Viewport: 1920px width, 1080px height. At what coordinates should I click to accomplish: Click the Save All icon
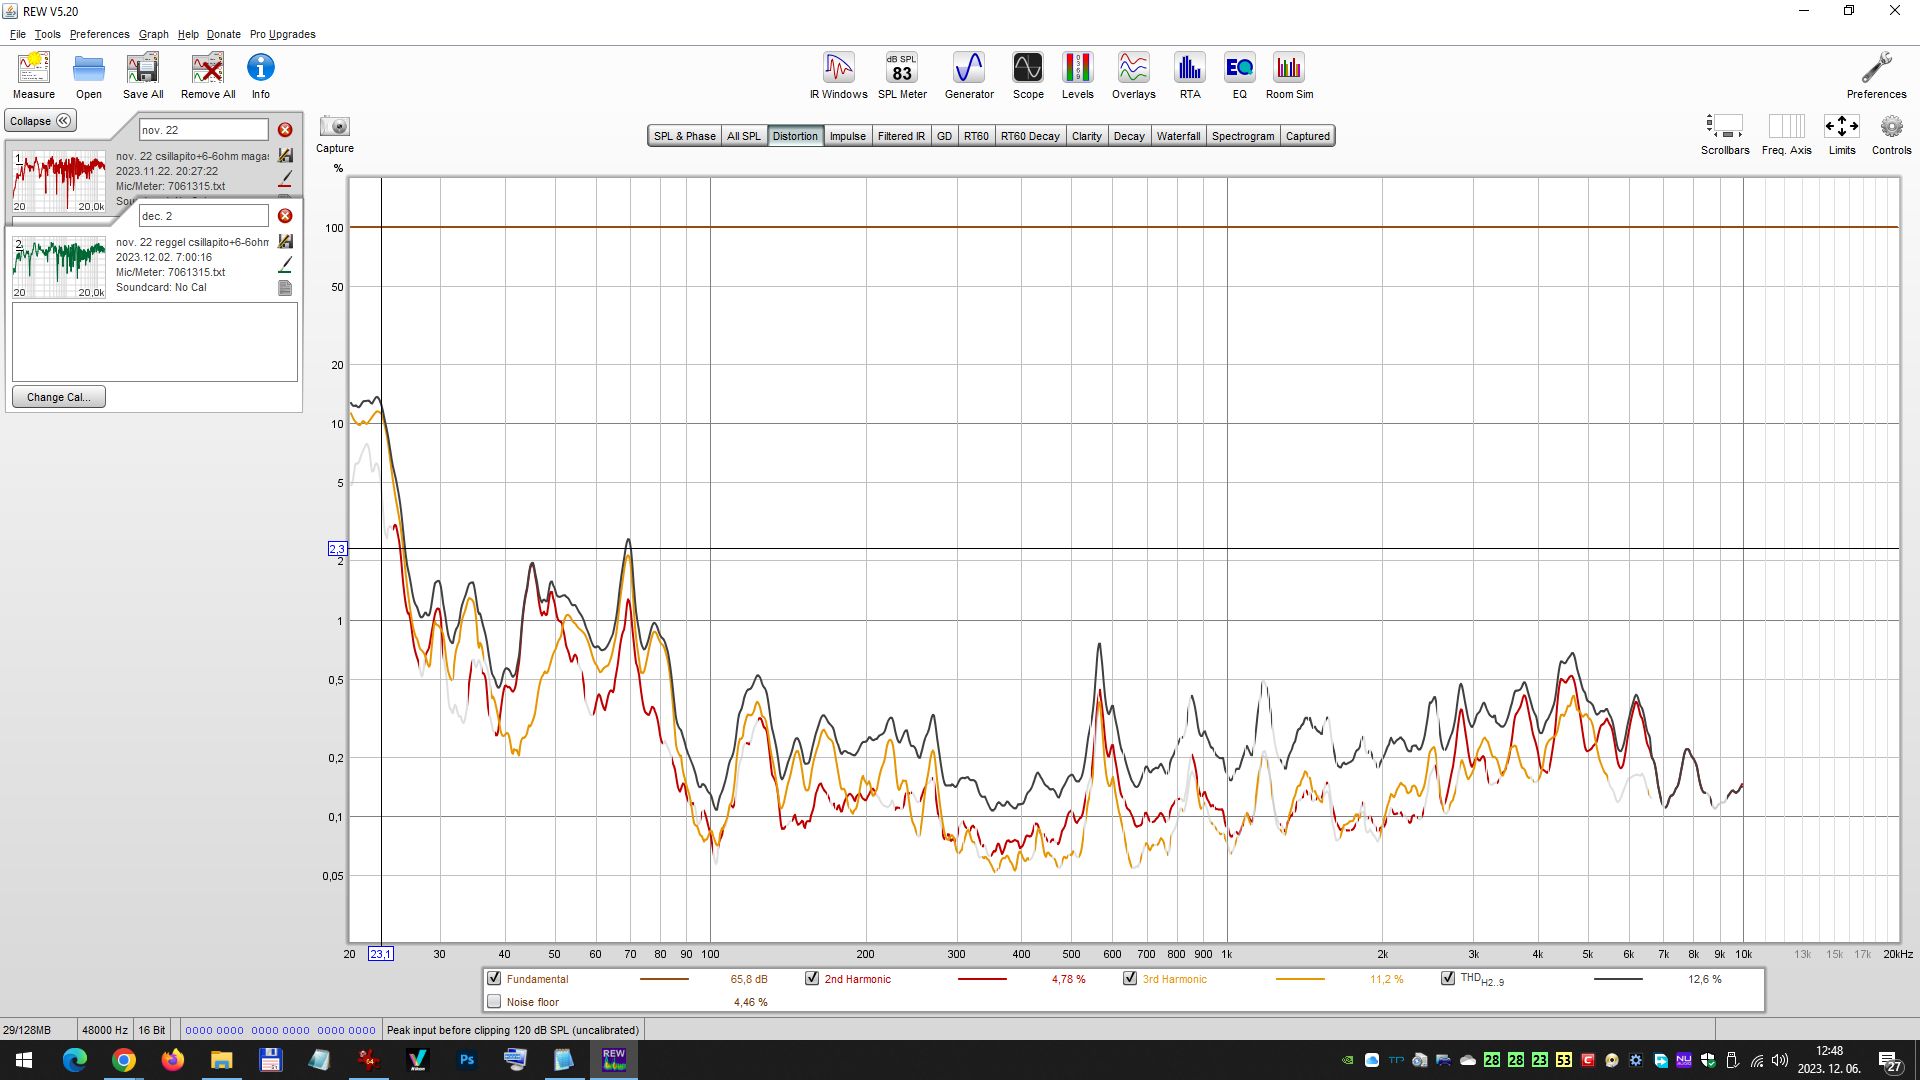pos(143,76)
